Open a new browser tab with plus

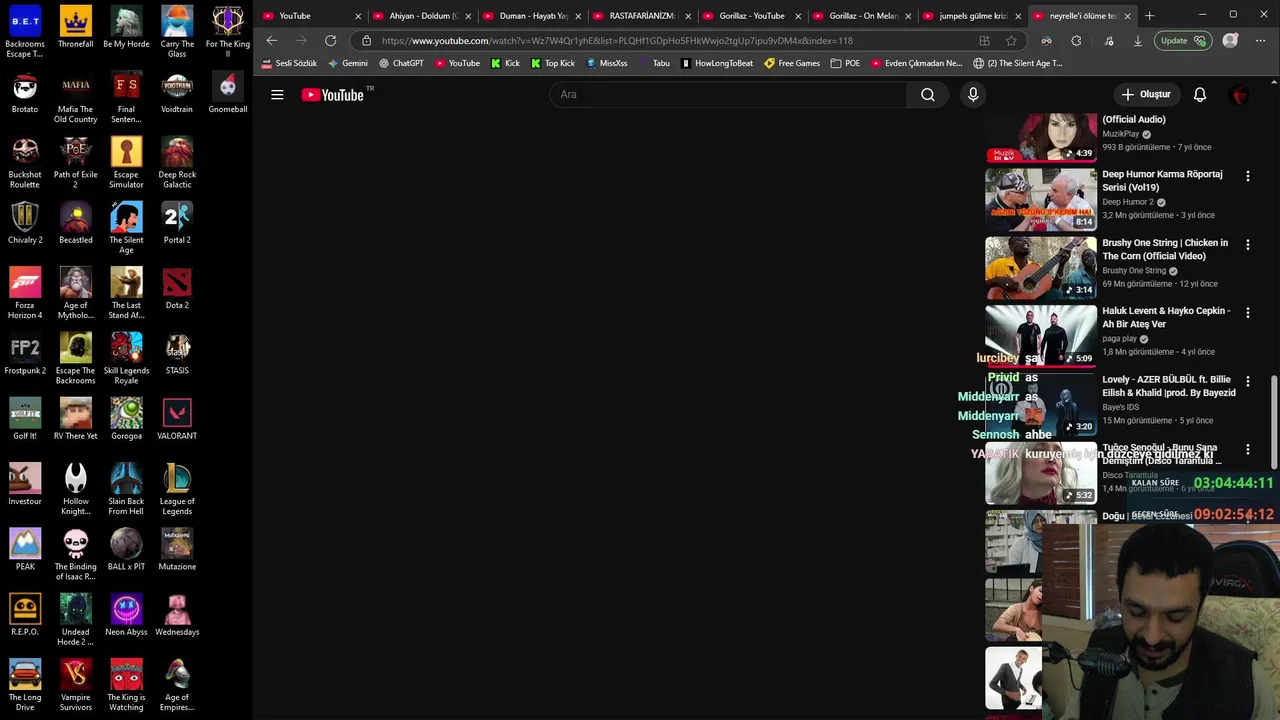coord(1149,16)
